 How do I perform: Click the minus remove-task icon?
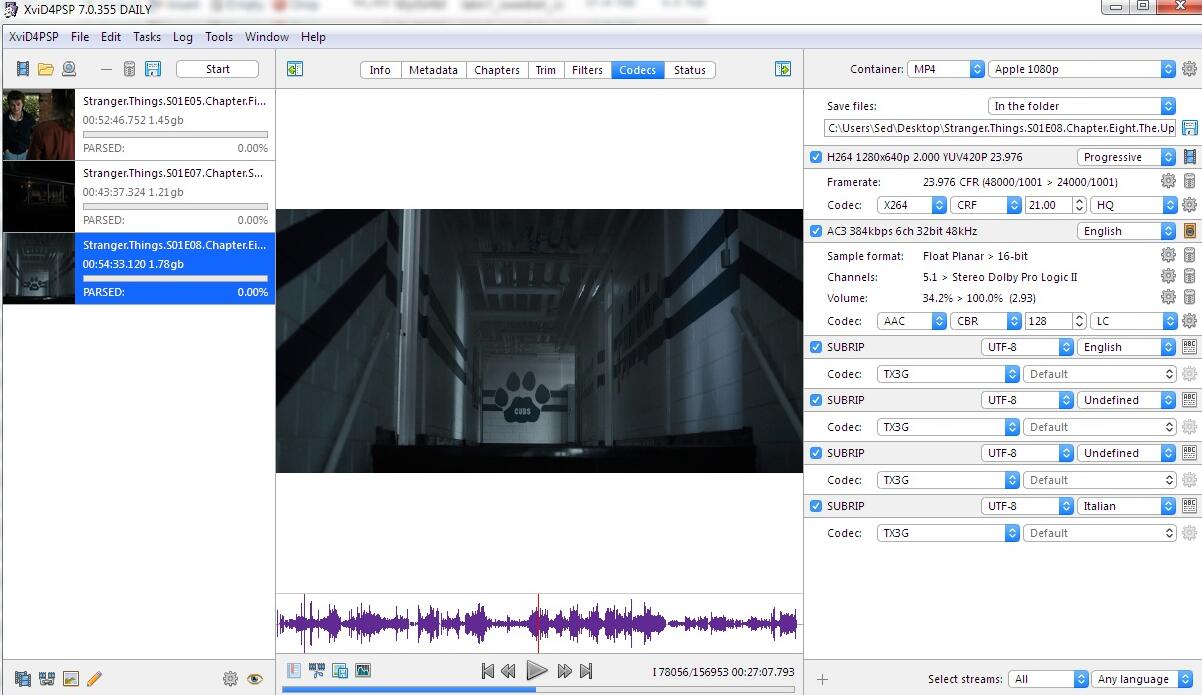(x=107, y=69)
